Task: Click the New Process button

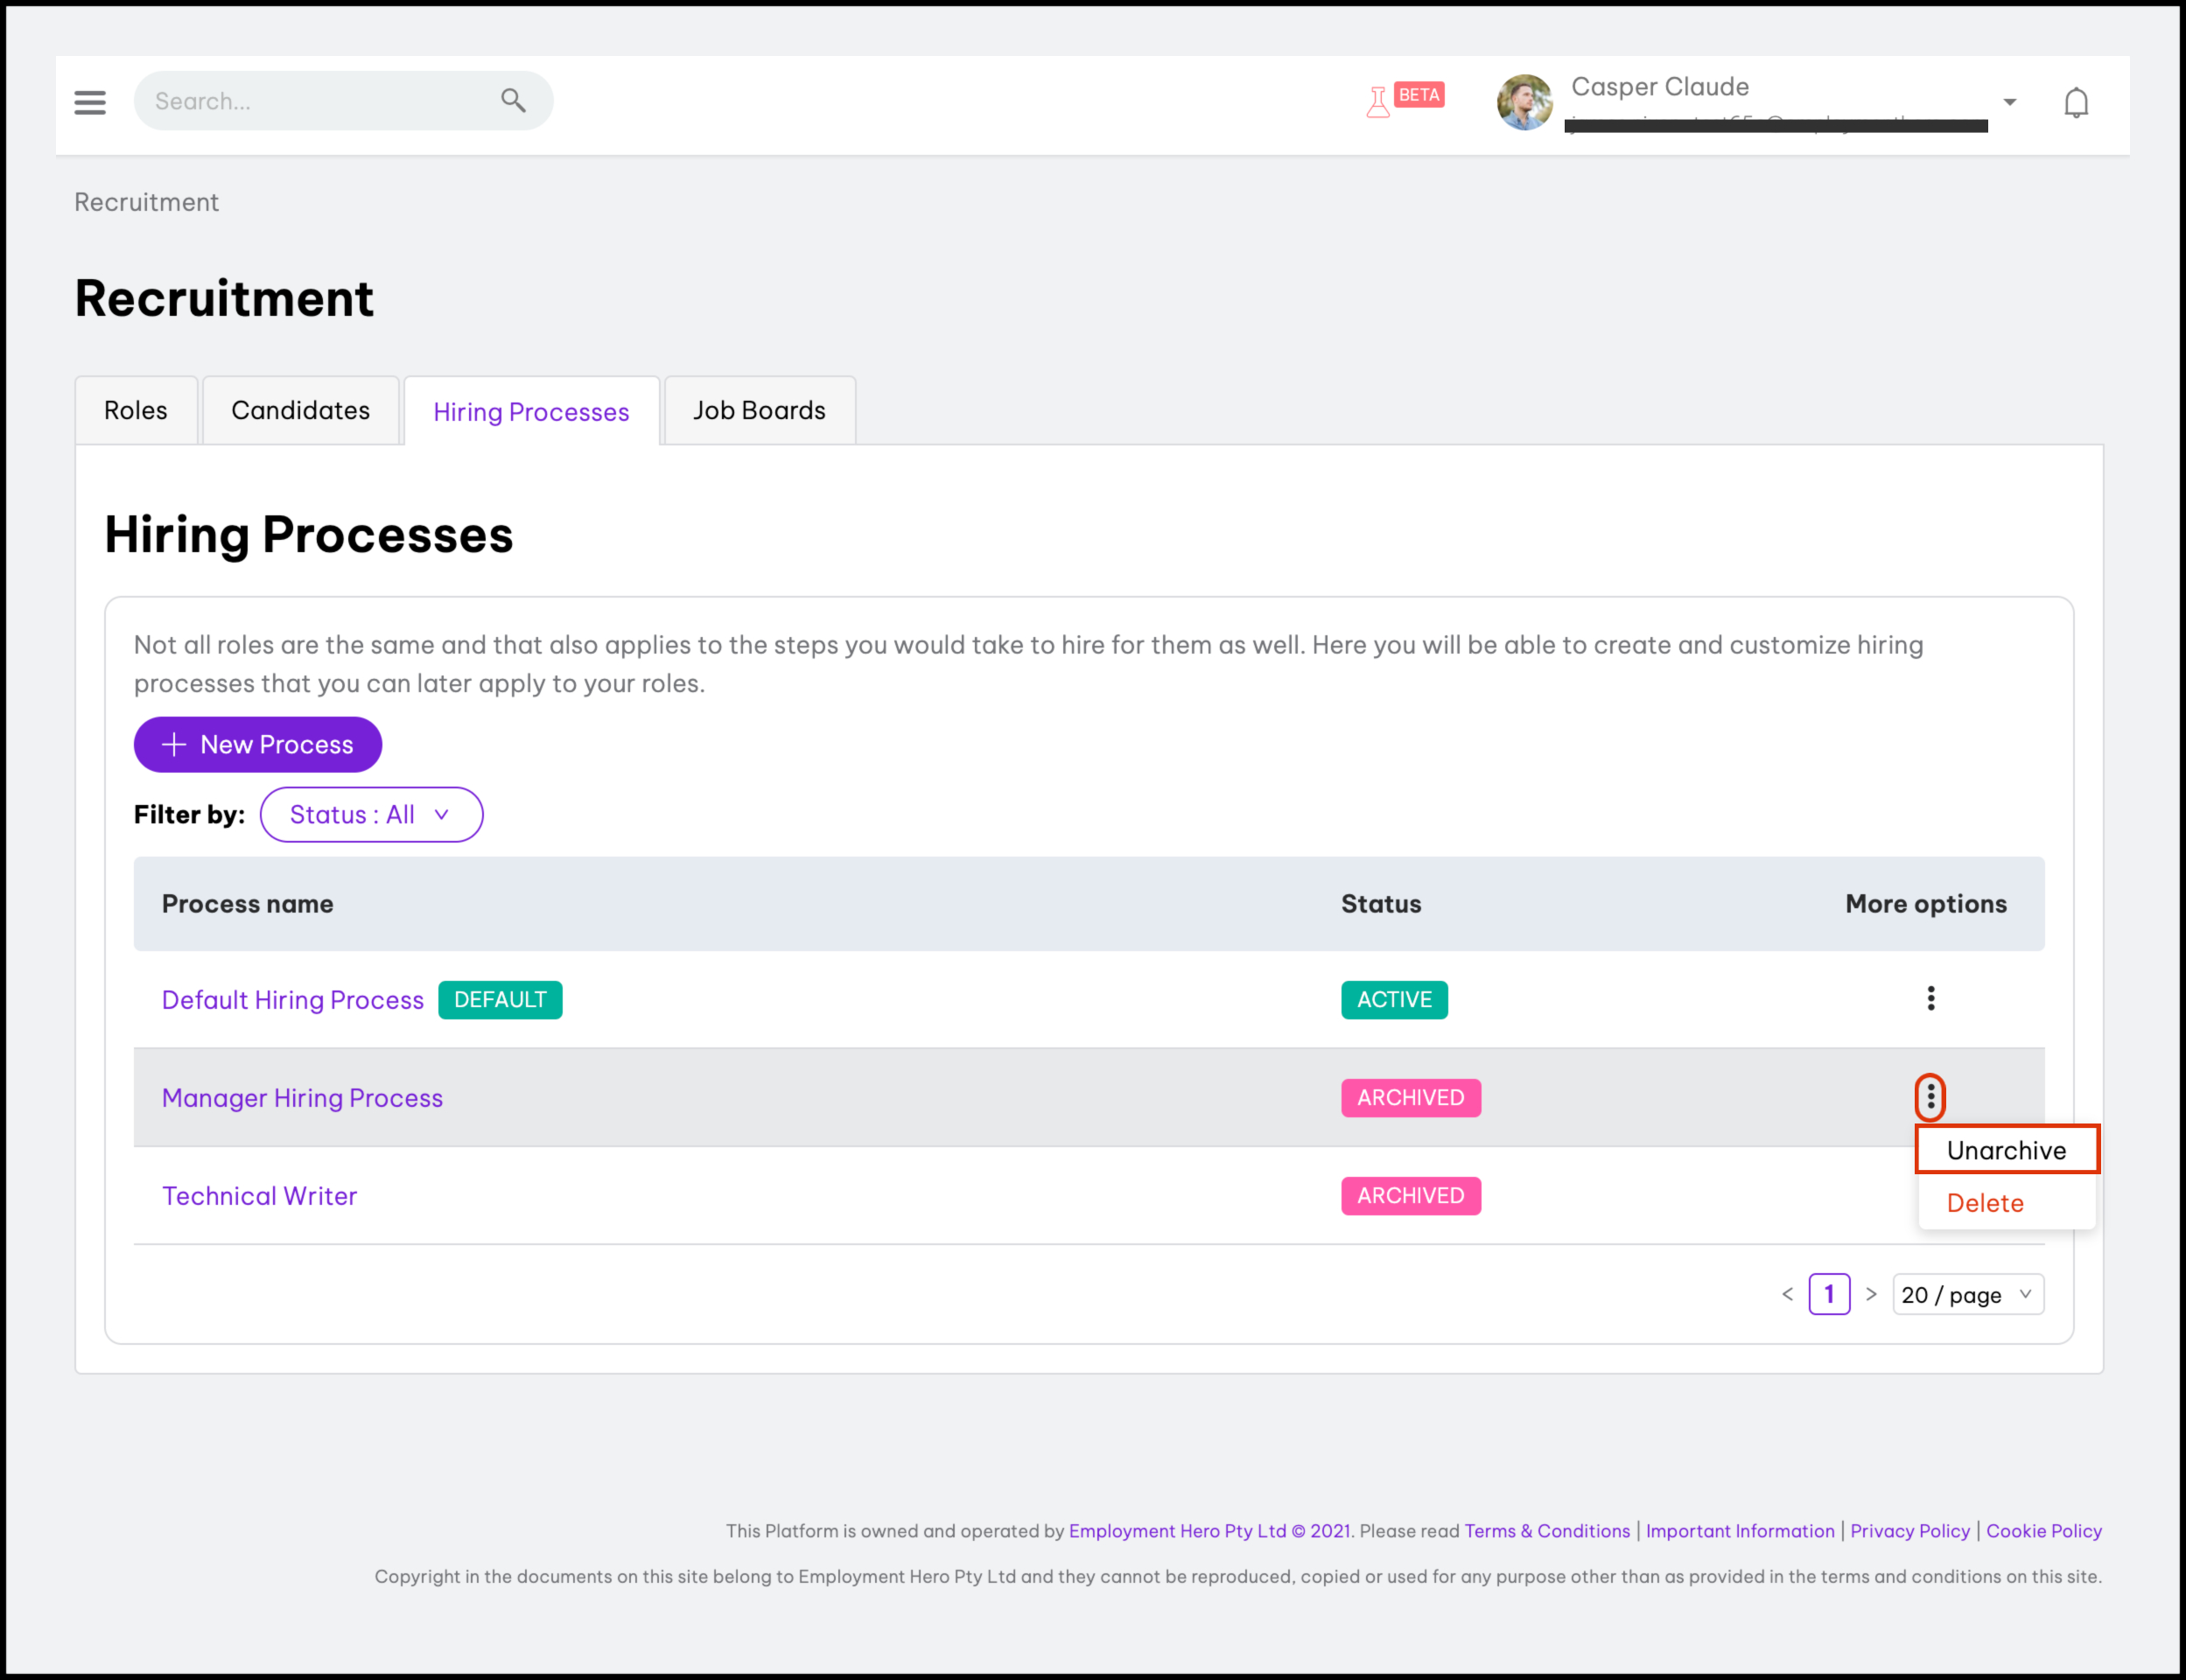Action: pos(258,744)
